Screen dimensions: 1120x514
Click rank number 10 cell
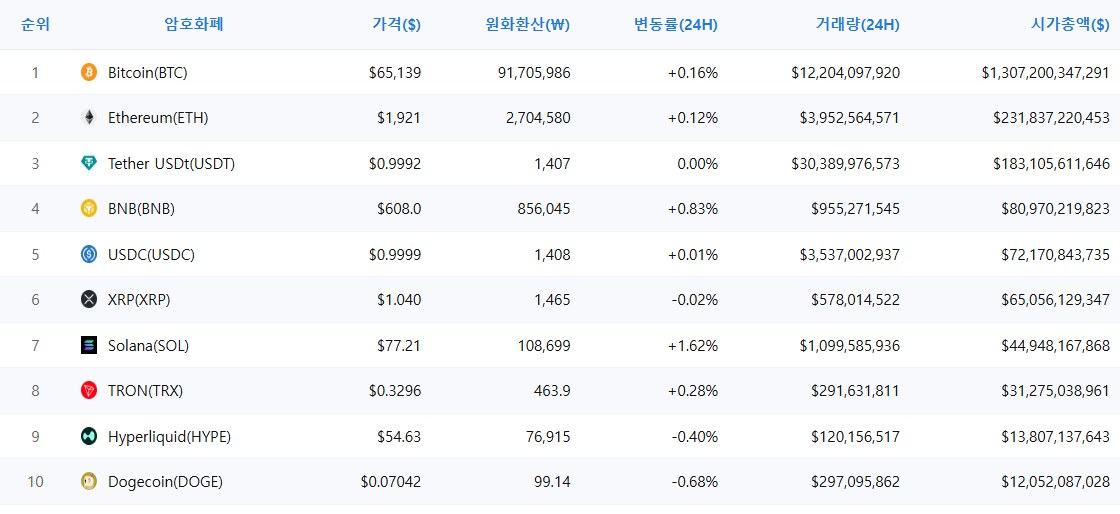point(36,482)
